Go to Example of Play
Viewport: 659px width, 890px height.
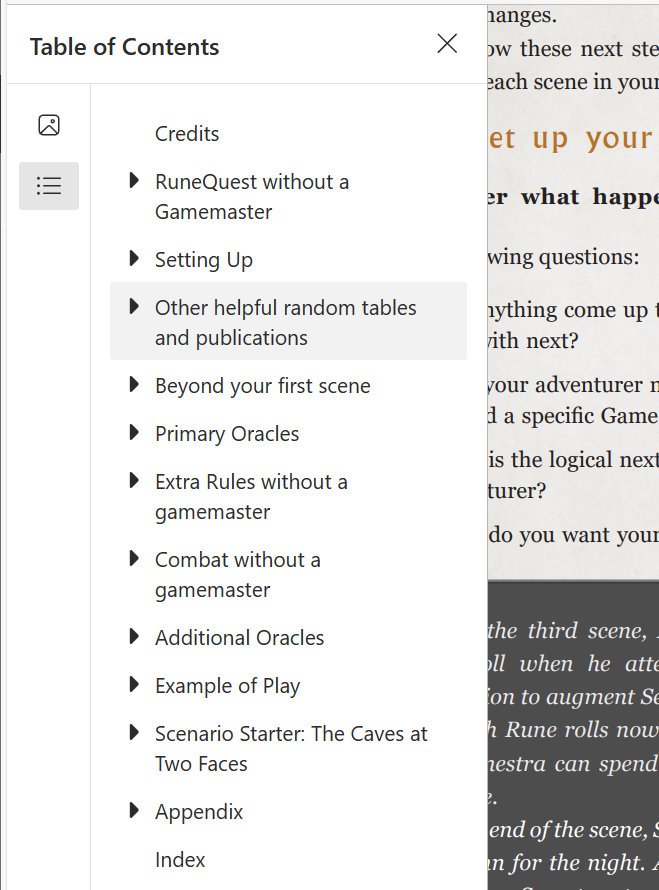point(228,686)
